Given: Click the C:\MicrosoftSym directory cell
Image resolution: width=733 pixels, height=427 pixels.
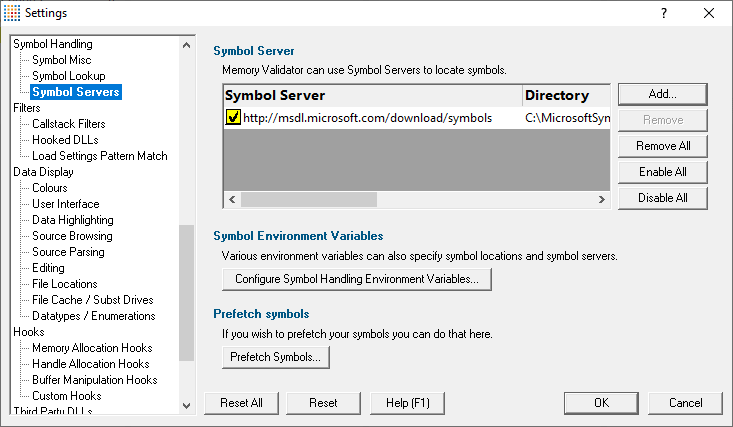Looking at the screenshot, I should (567, 118).
